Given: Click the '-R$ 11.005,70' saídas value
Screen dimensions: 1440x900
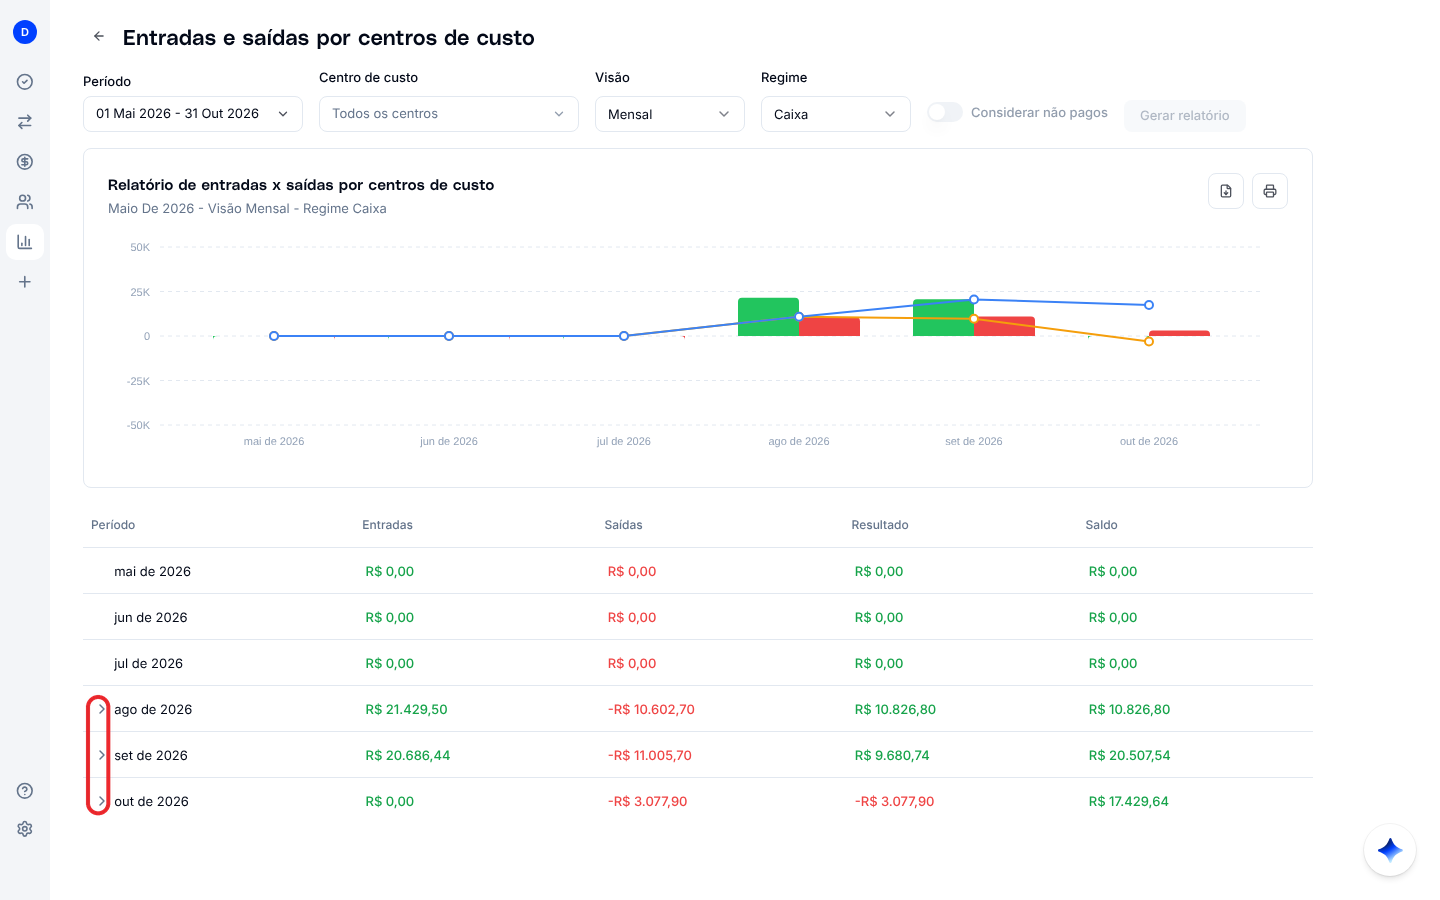Looking at the screenshot, I should coord(650,755).
